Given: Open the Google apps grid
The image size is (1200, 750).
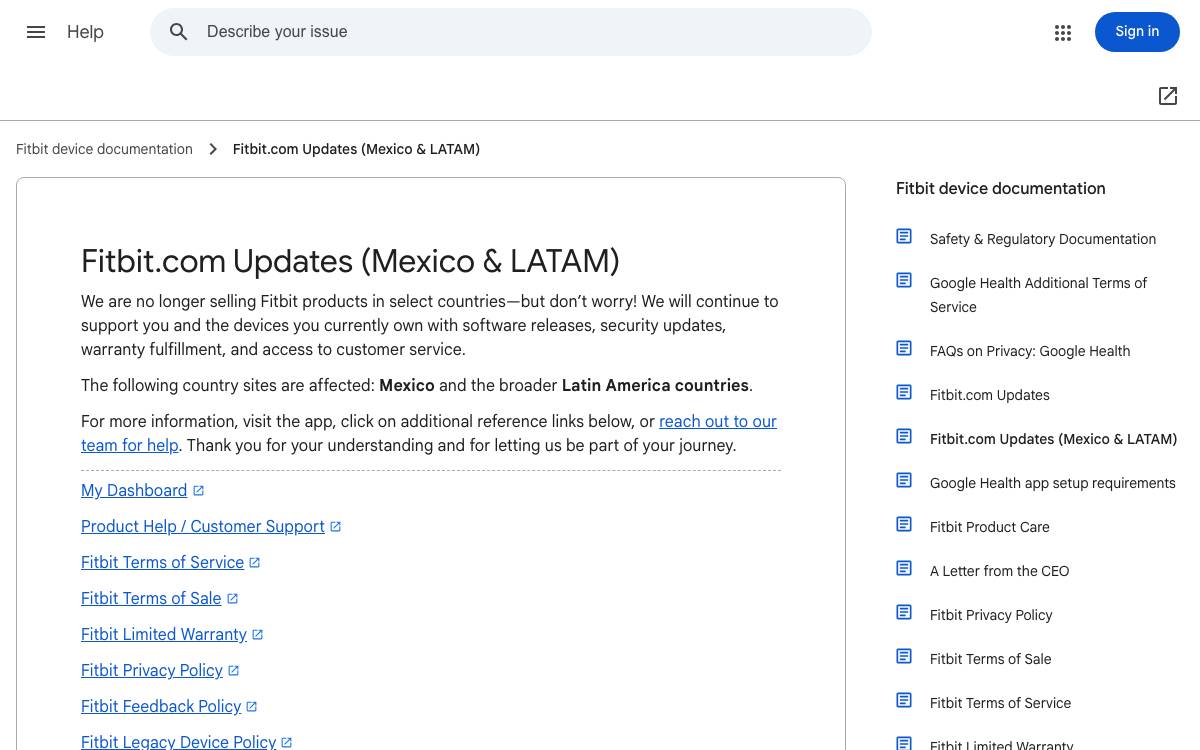Looking at the screenshot, I should [1063, 33].
